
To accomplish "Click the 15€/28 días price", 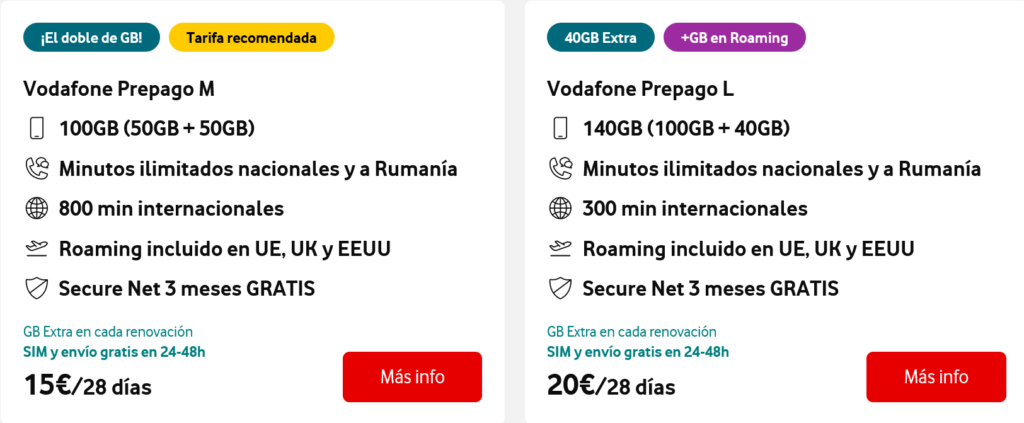I will (87, 386).
